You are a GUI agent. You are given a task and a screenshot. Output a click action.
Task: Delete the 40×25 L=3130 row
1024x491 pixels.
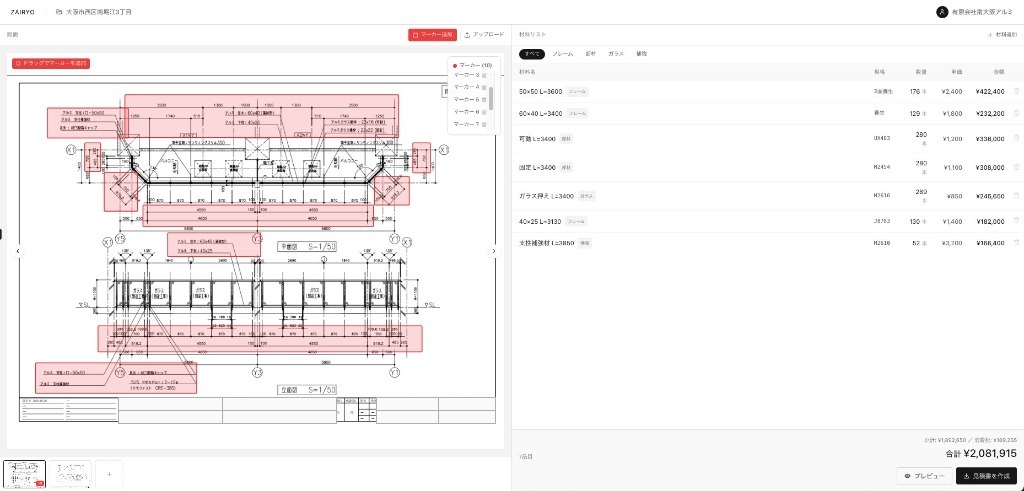1016,221
